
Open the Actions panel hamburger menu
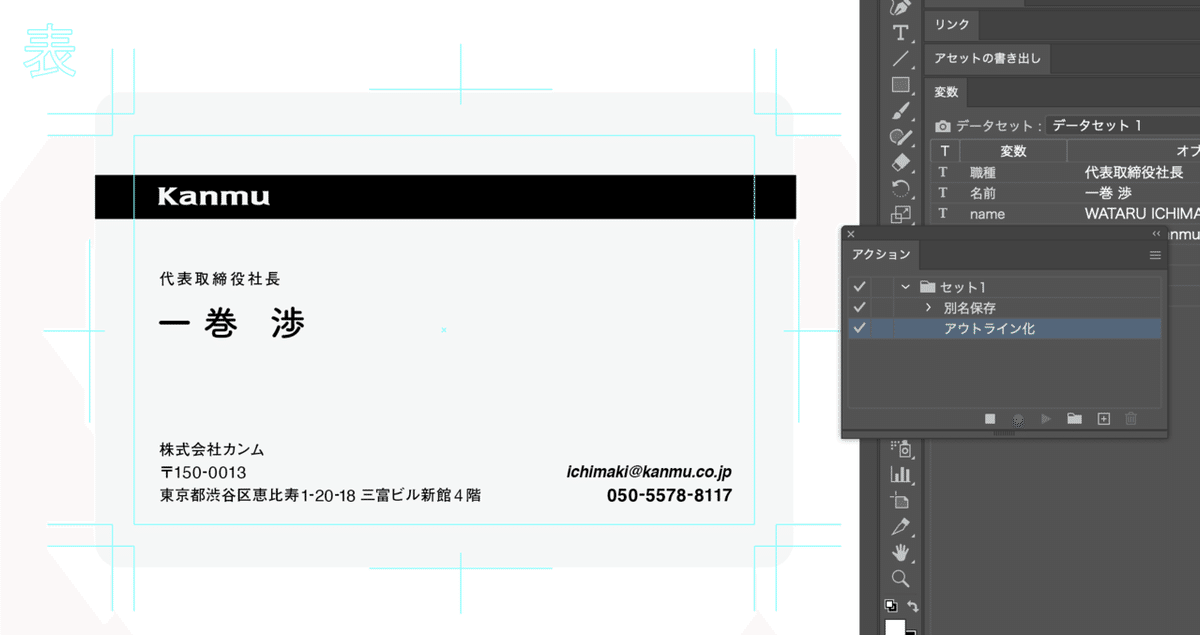tap(1155, 255)
